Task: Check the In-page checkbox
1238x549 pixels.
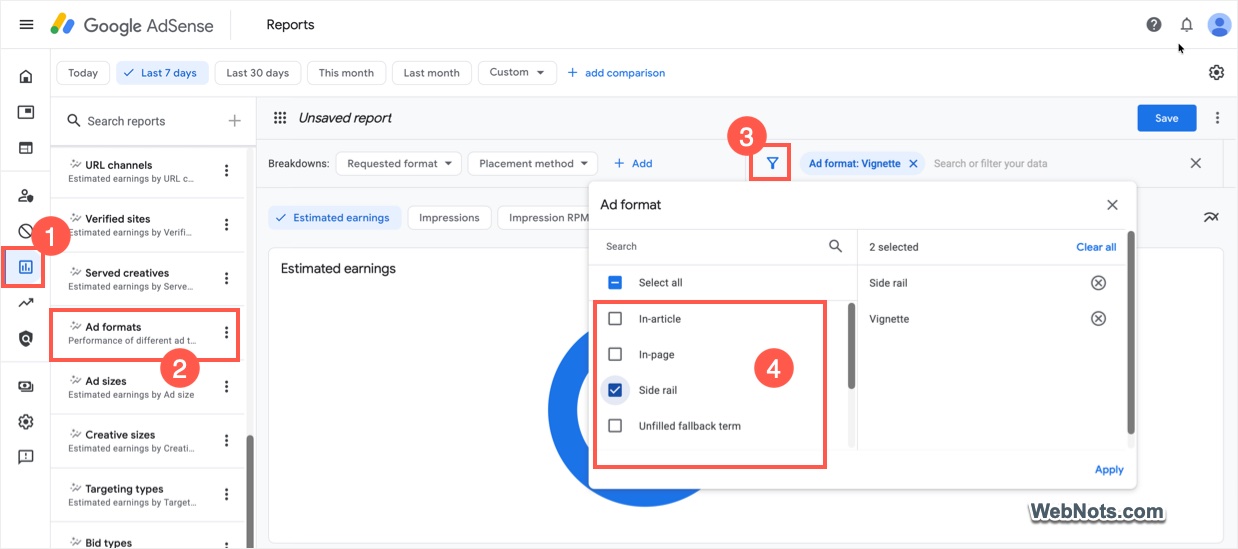Action: click(615, 354)
